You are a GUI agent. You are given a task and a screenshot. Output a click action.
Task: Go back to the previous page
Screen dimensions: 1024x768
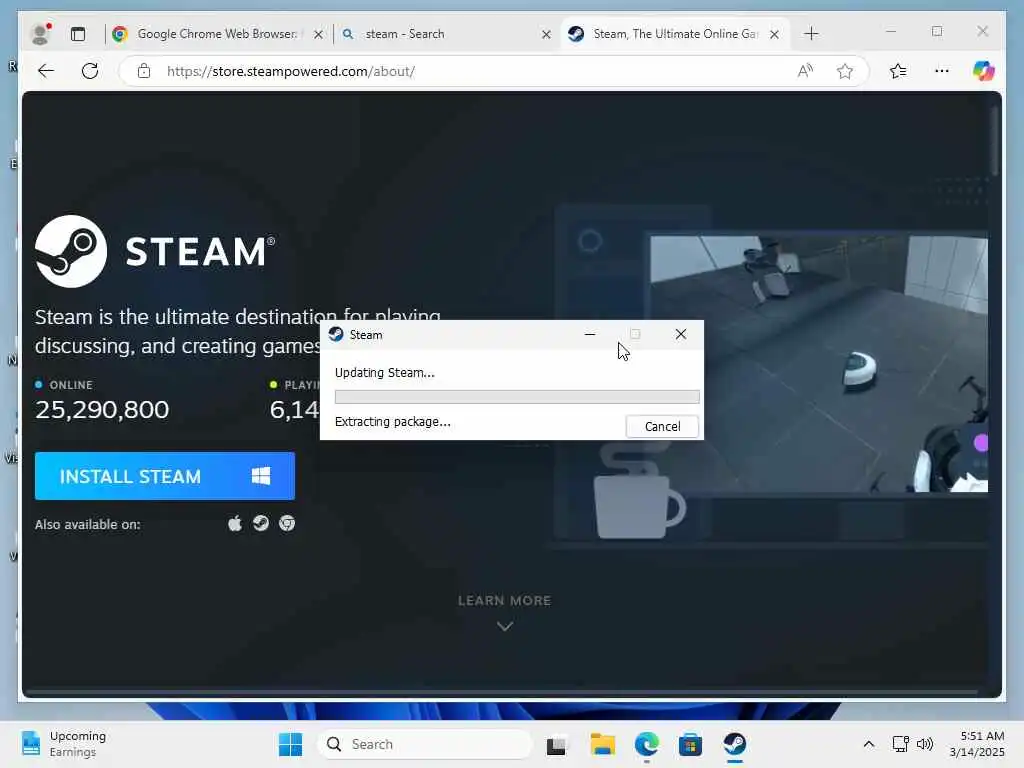click(x=46, y=71)
